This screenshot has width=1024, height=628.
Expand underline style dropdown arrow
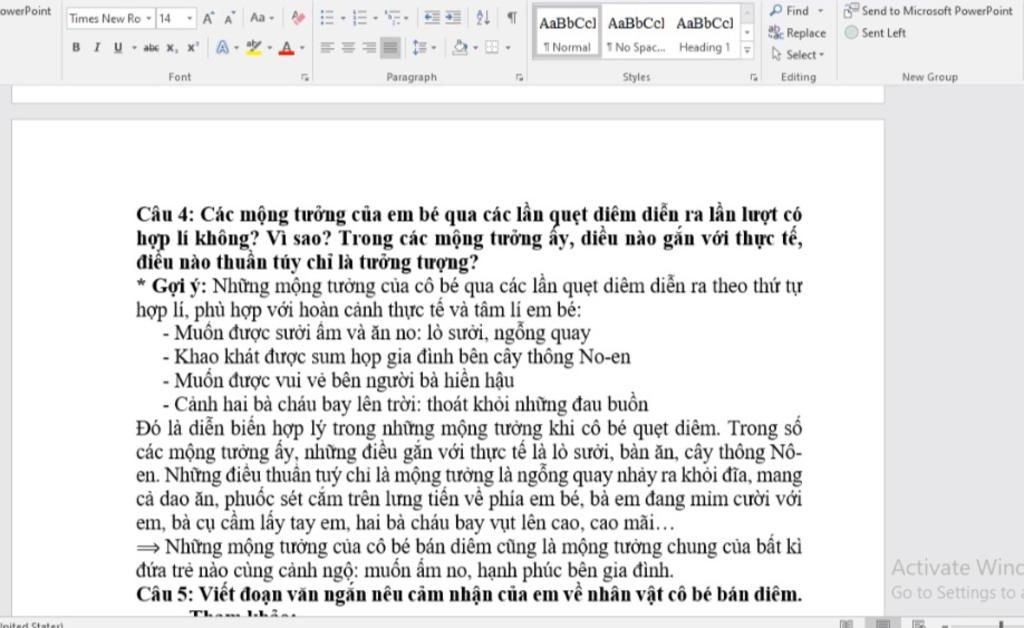134,48
